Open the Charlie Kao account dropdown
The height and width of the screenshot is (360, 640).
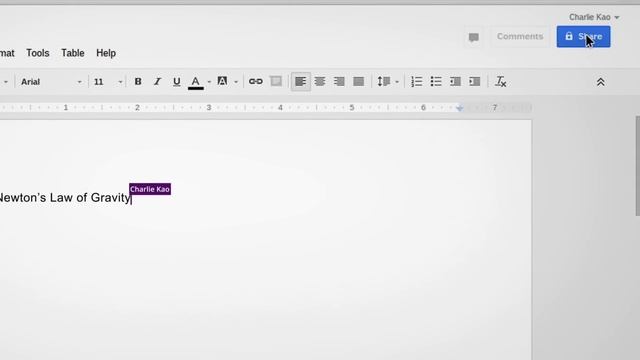(594, 17)
